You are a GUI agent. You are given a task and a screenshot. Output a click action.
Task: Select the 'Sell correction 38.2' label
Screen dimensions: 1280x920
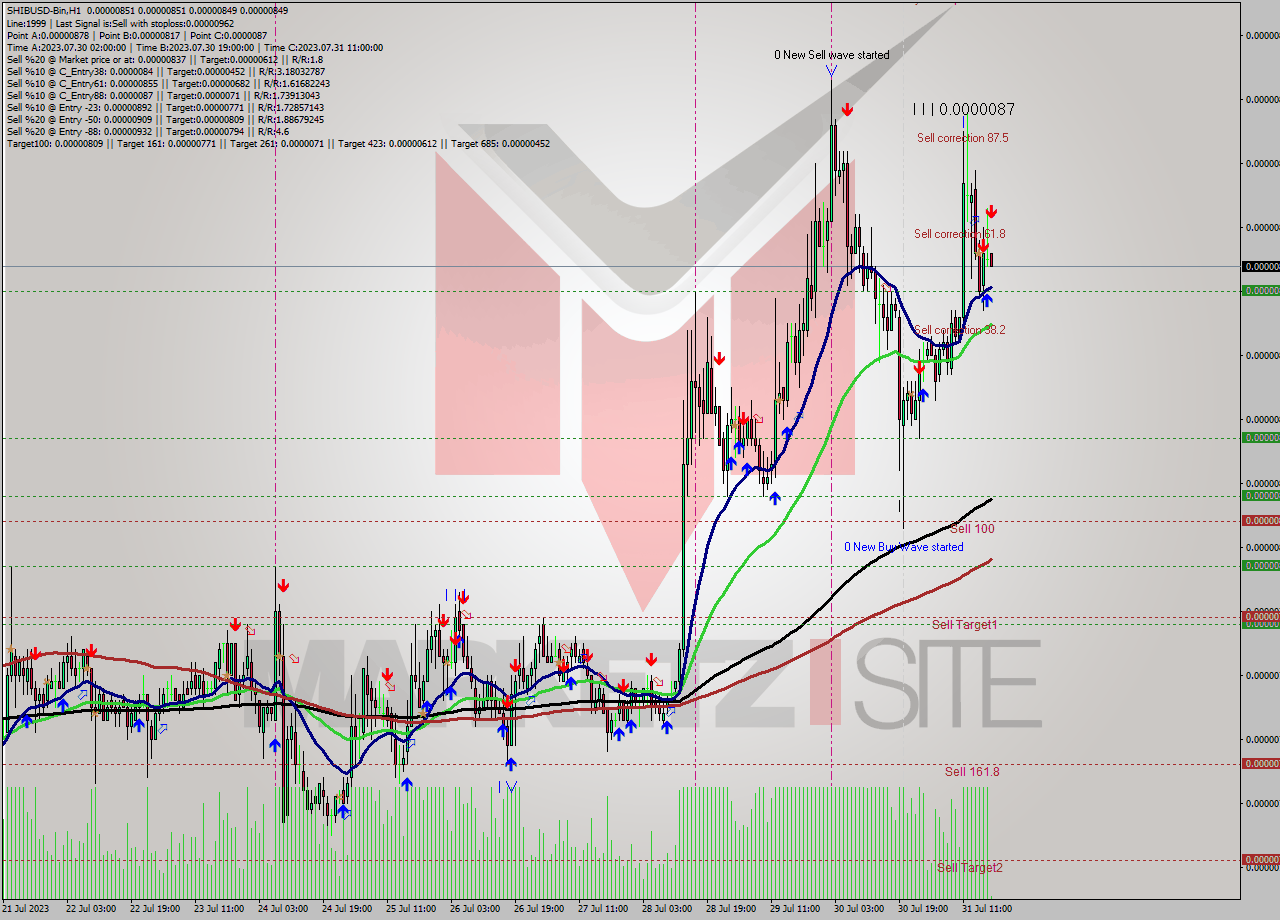tap(959, 330)
